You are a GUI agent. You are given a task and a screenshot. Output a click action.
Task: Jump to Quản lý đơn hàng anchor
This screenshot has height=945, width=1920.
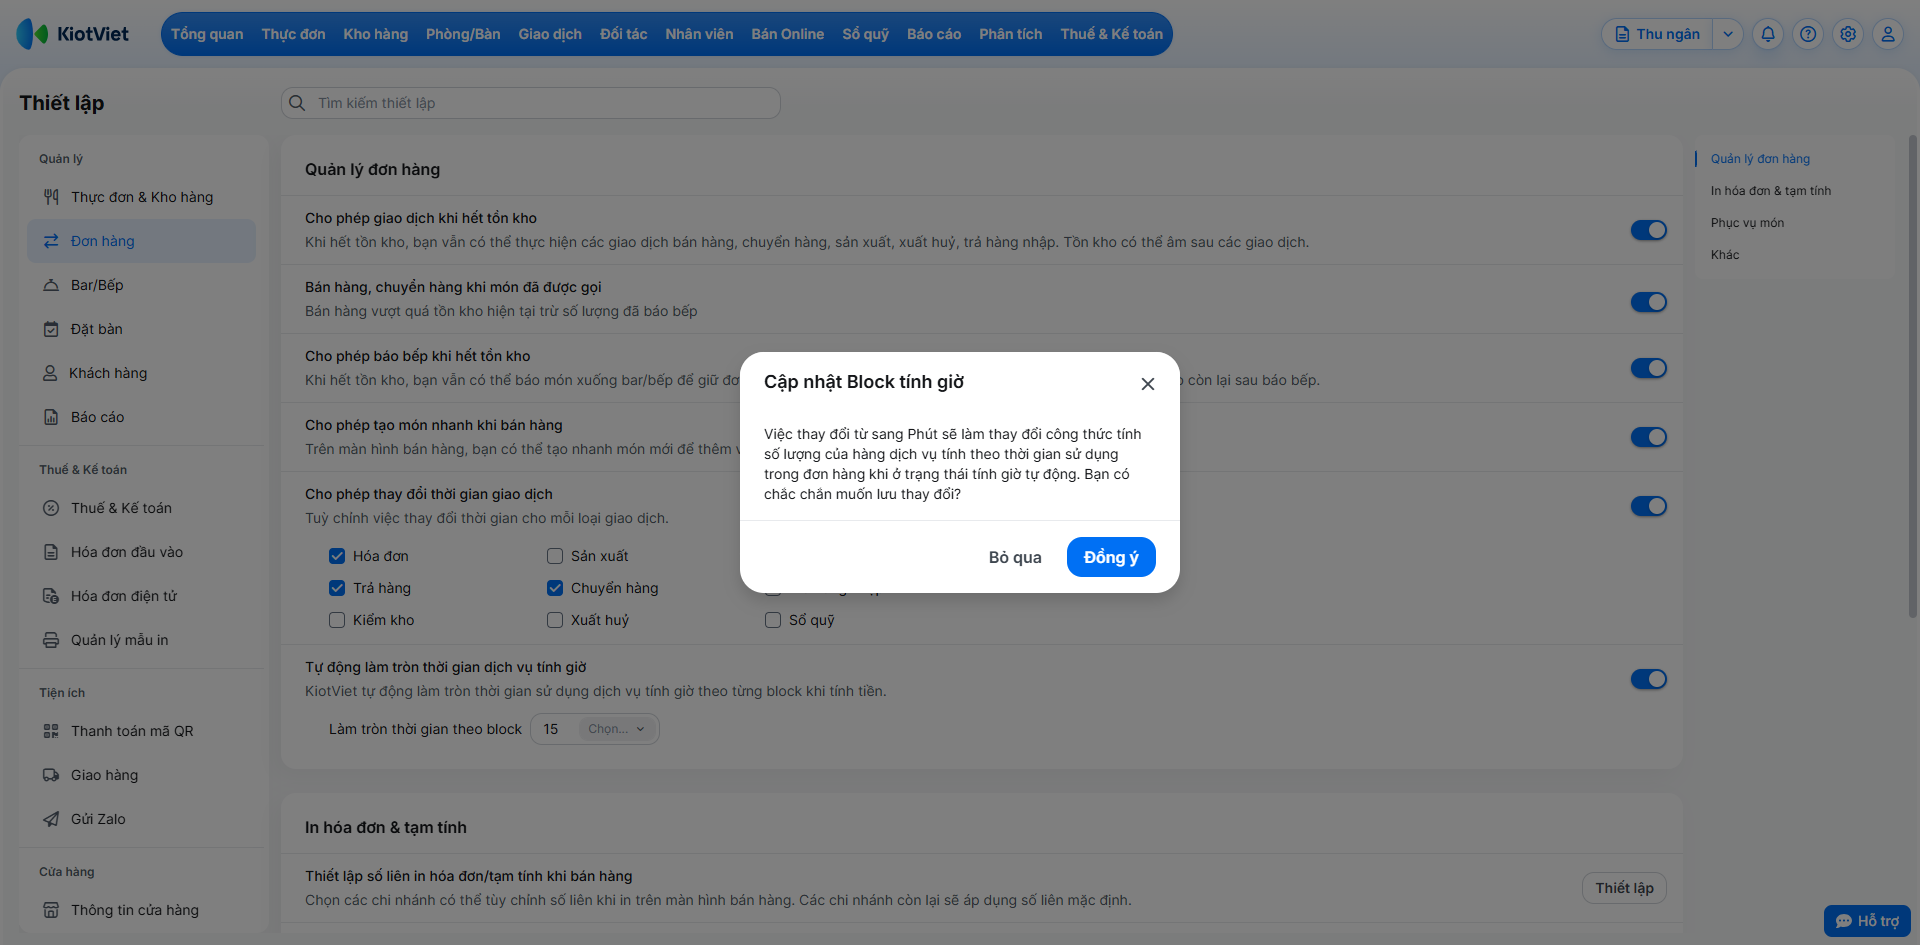tap(1760, 159)
